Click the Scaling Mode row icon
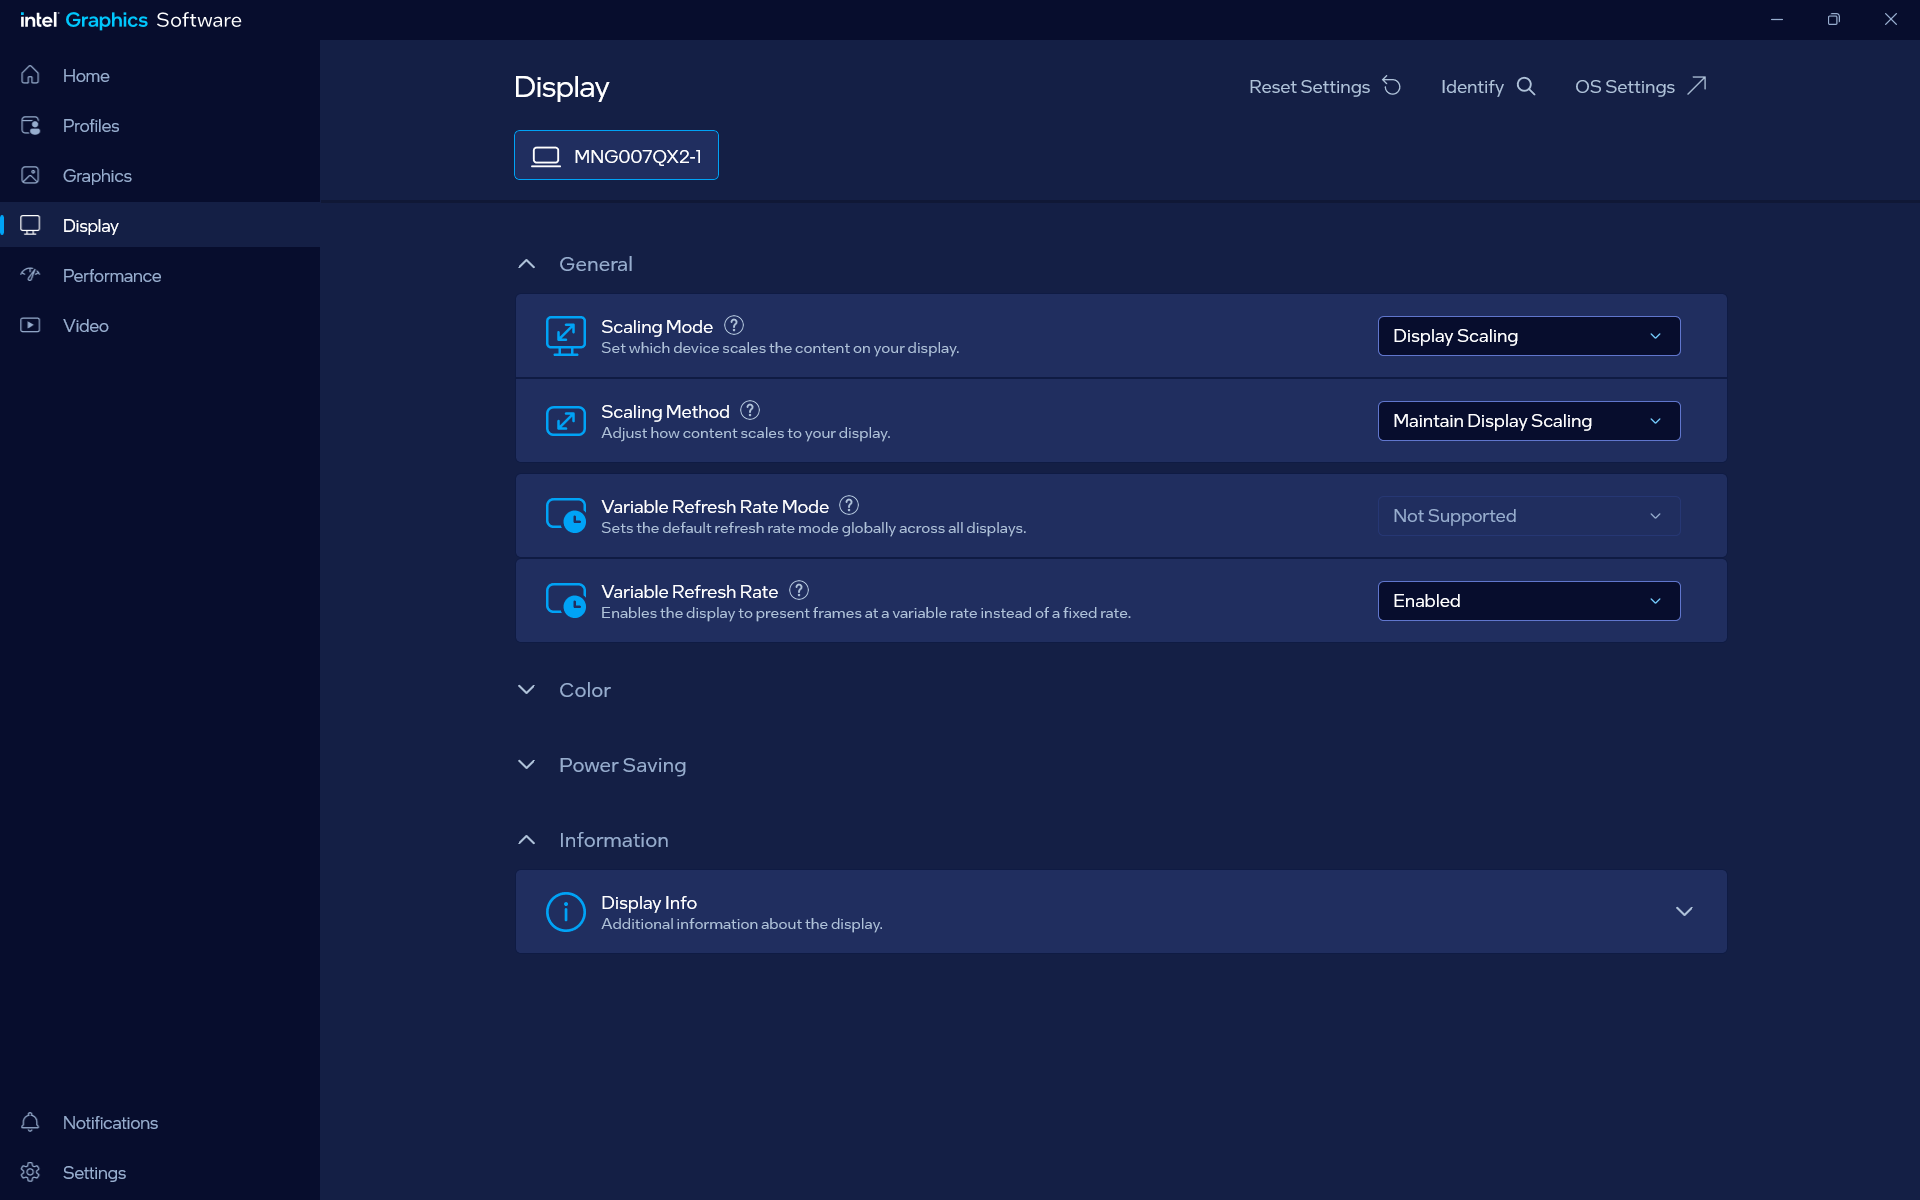Screen dimensions: 1920x1200 coord(566,336)
